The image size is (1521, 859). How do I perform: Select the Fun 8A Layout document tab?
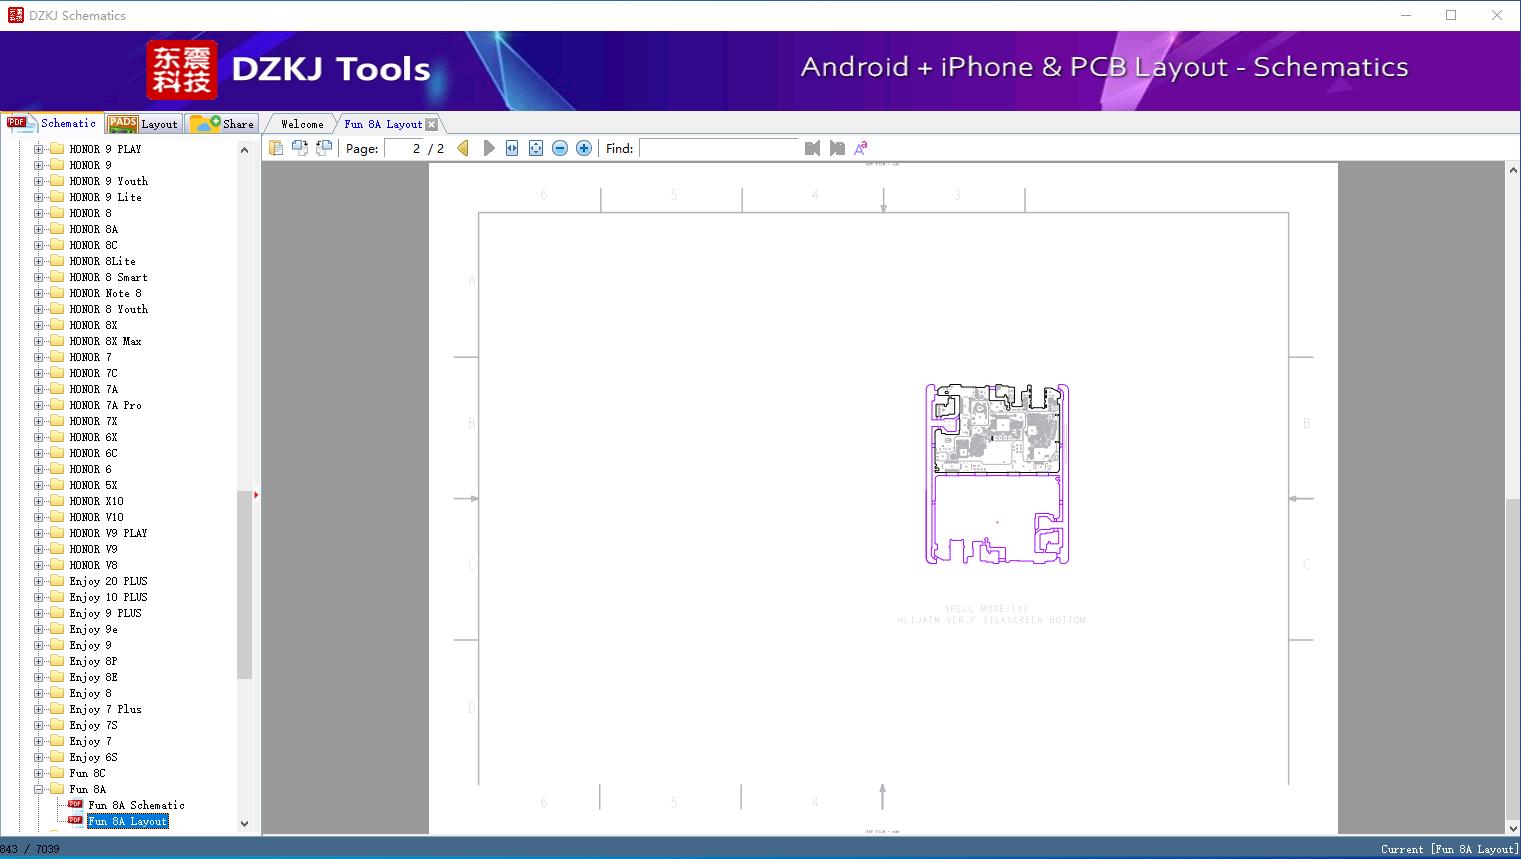[383, 124]
